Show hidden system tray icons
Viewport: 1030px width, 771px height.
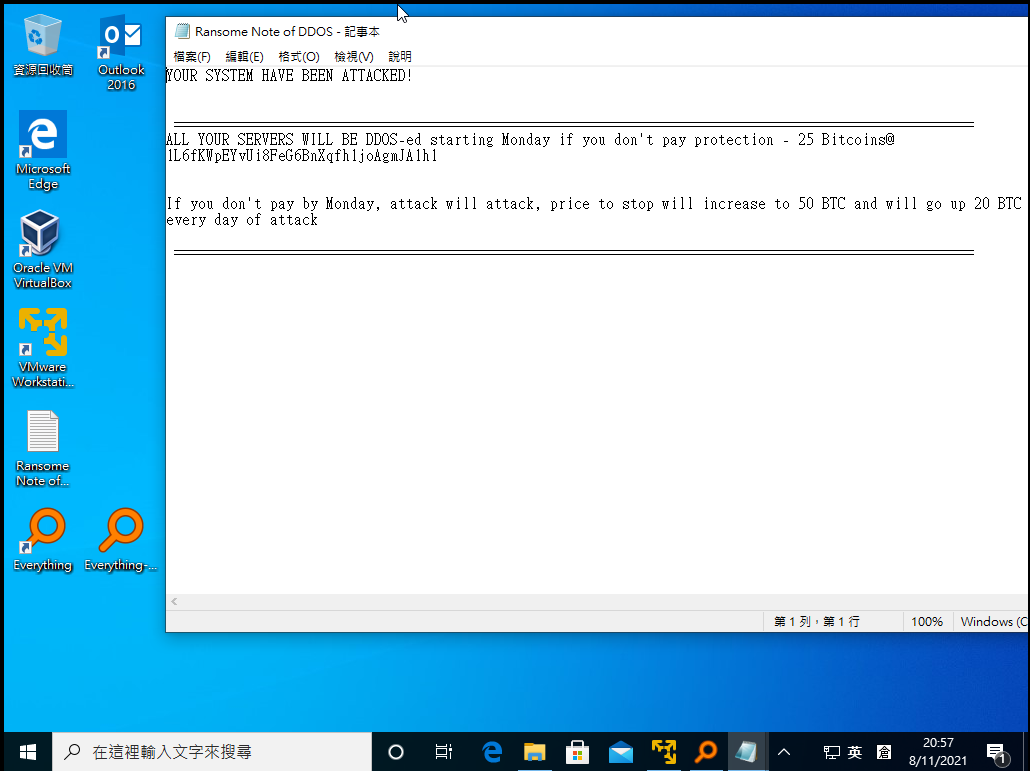[x=784, y=752]
